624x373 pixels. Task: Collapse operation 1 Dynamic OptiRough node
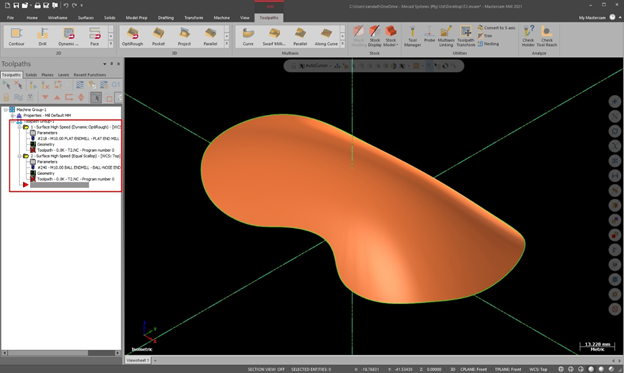click(x=19, y=127)
